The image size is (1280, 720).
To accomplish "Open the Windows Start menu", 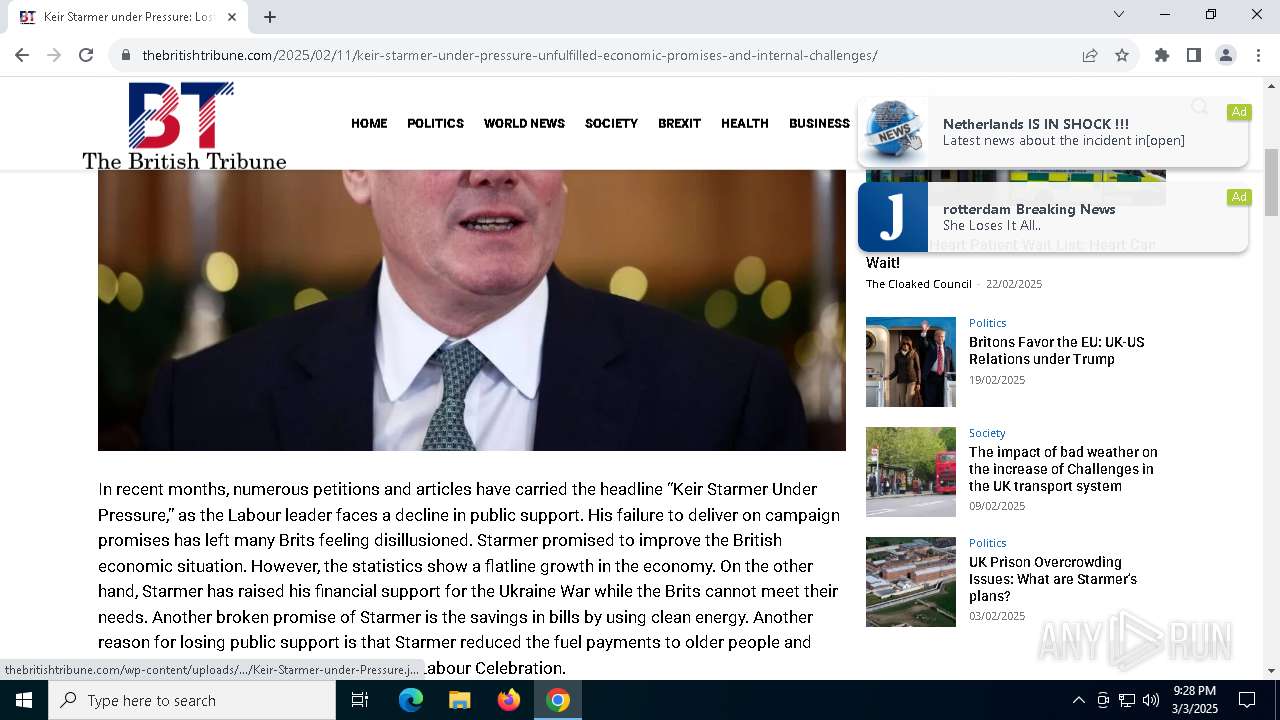I will pos(24,700).
